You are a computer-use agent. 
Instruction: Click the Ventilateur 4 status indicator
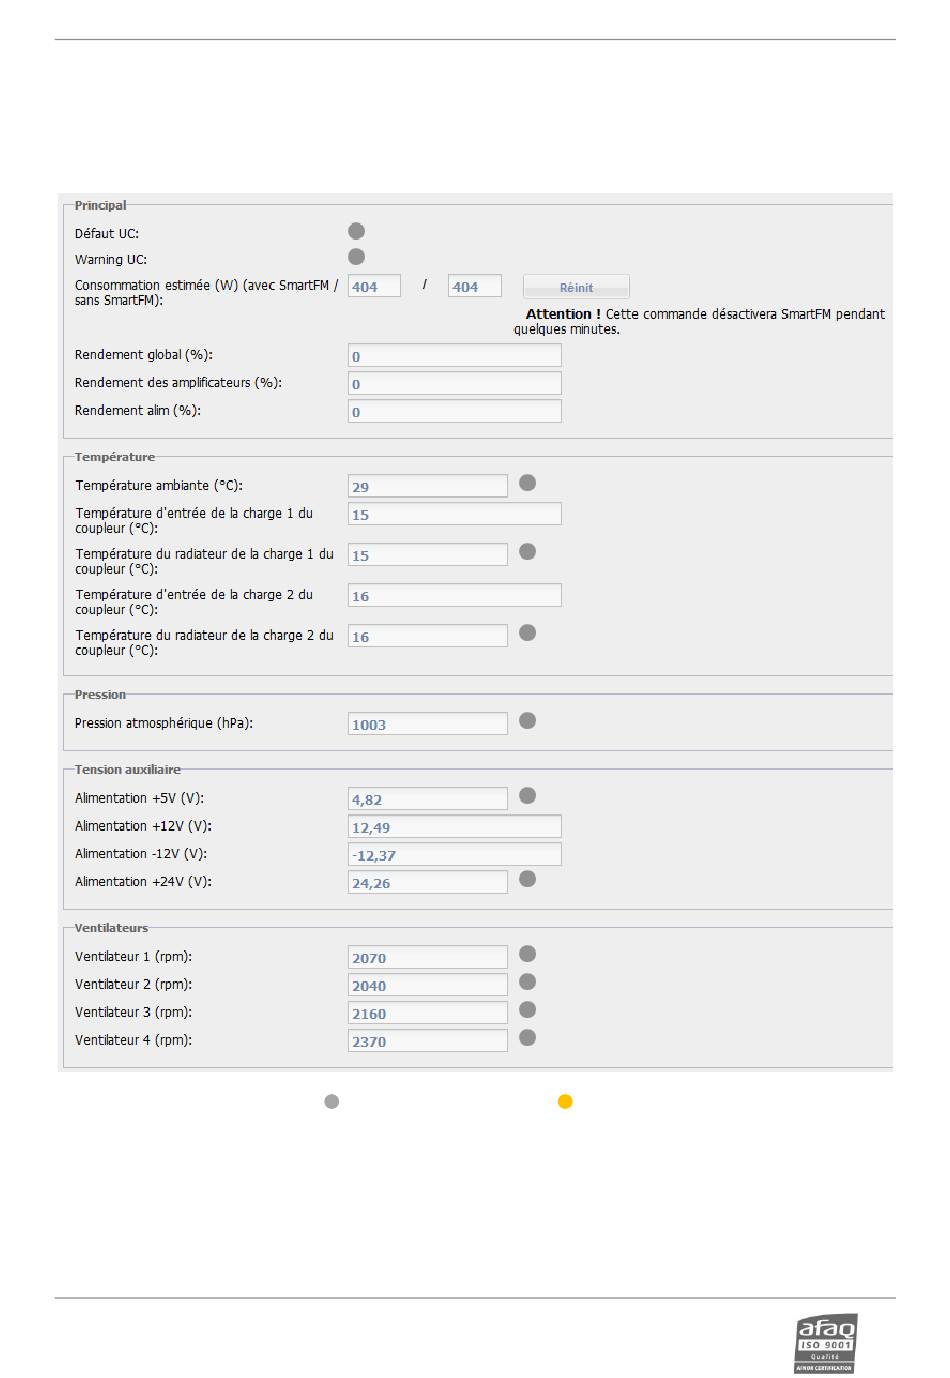click(528, 1038)
